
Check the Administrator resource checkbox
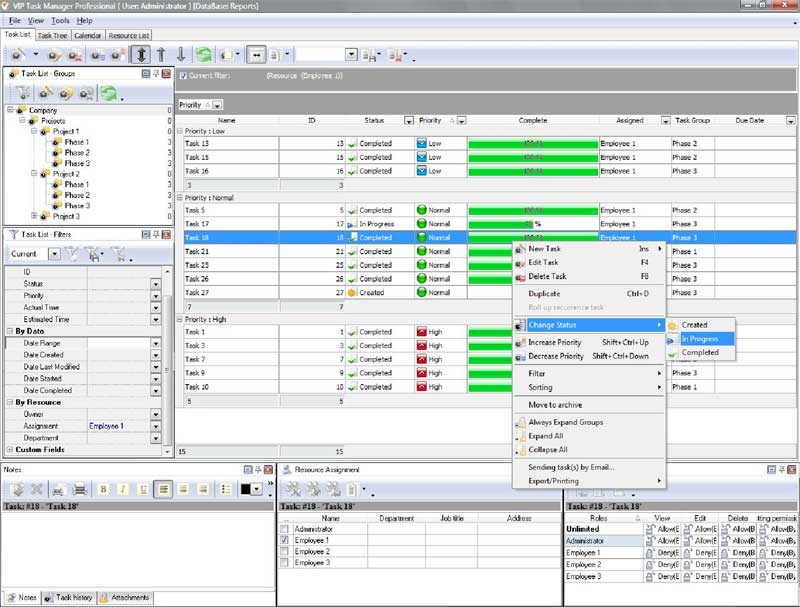click(286, 529)
